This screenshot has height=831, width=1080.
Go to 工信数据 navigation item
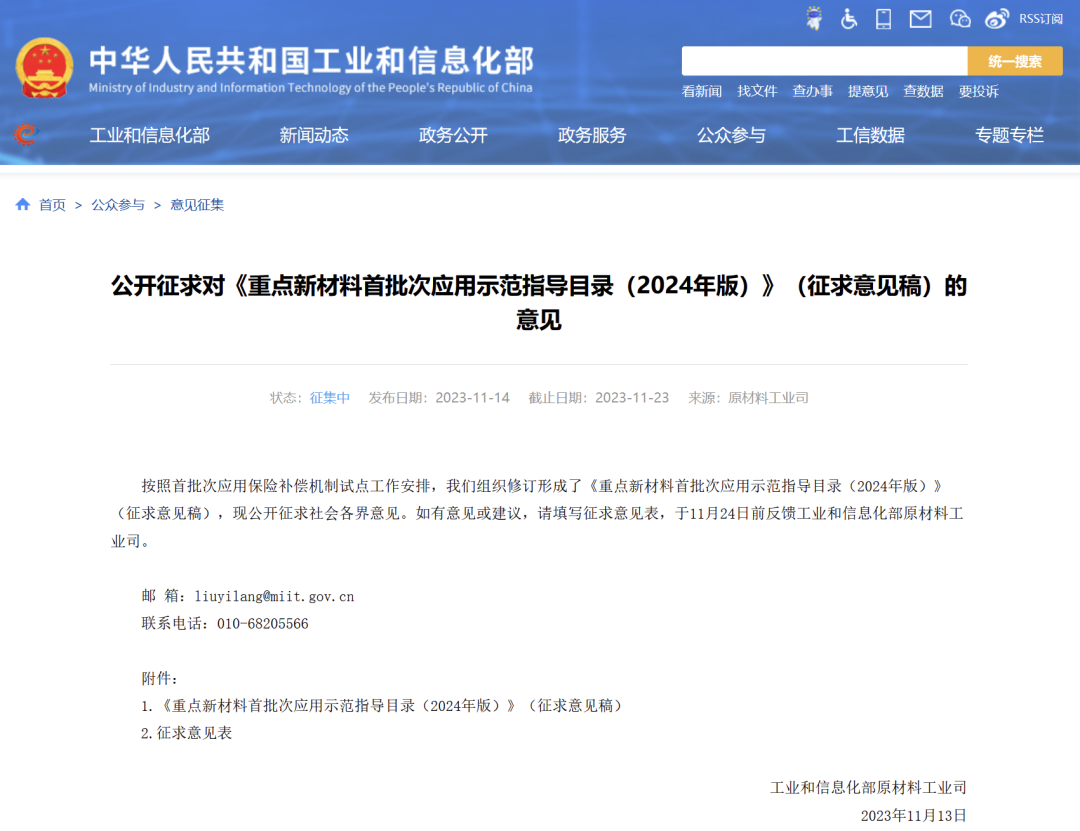click(x=870, y=135)
